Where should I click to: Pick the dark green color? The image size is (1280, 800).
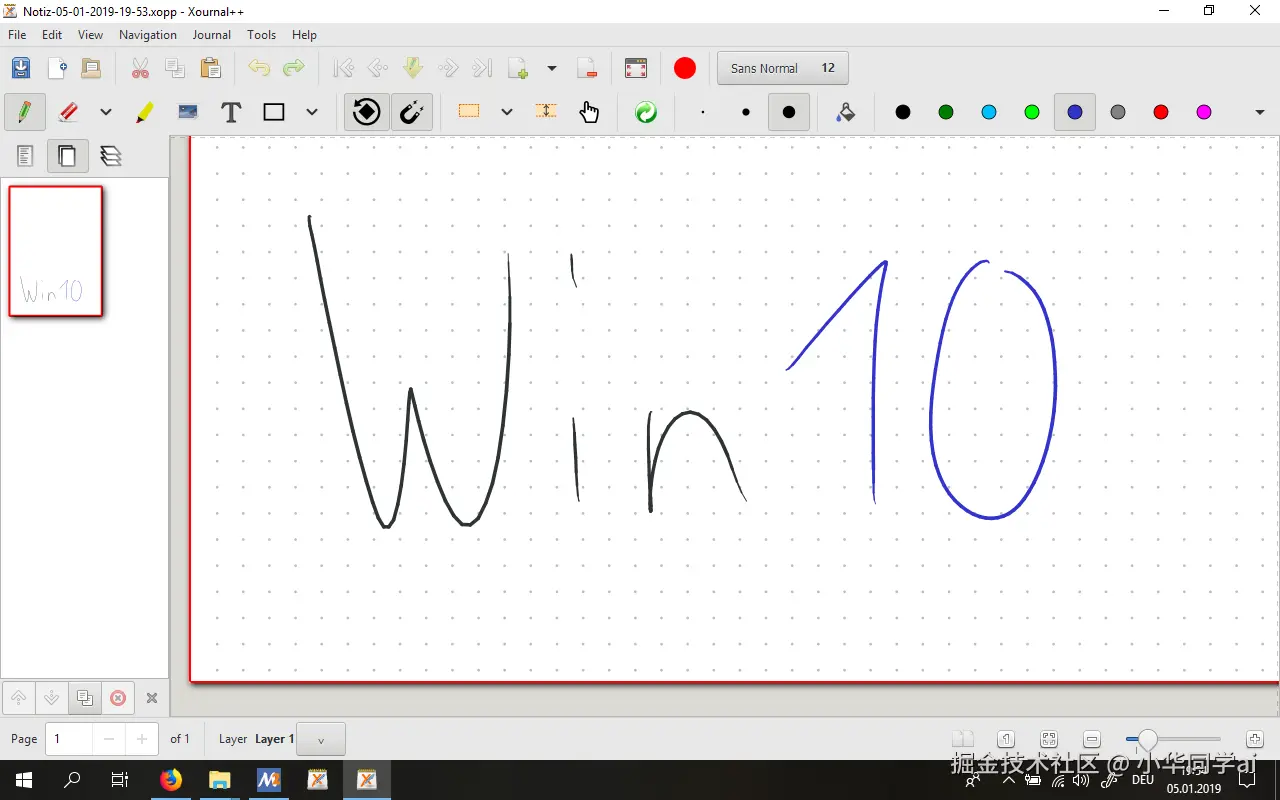946,112
